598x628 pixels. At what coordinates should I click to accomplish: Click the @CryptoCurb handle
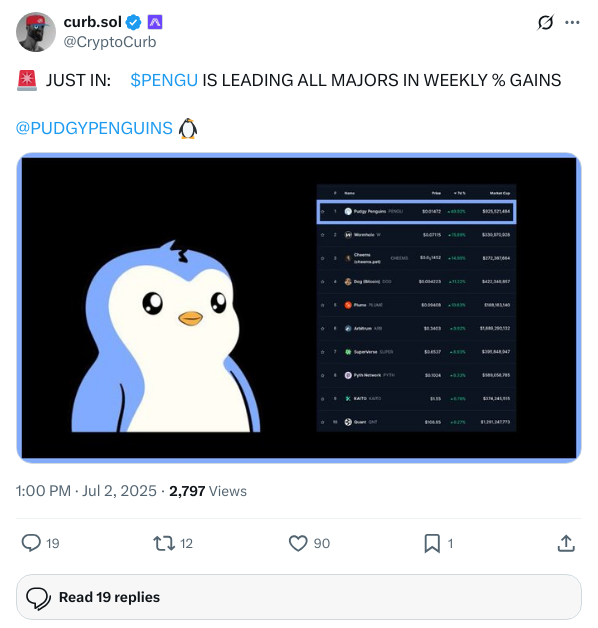tap(110, 42)
